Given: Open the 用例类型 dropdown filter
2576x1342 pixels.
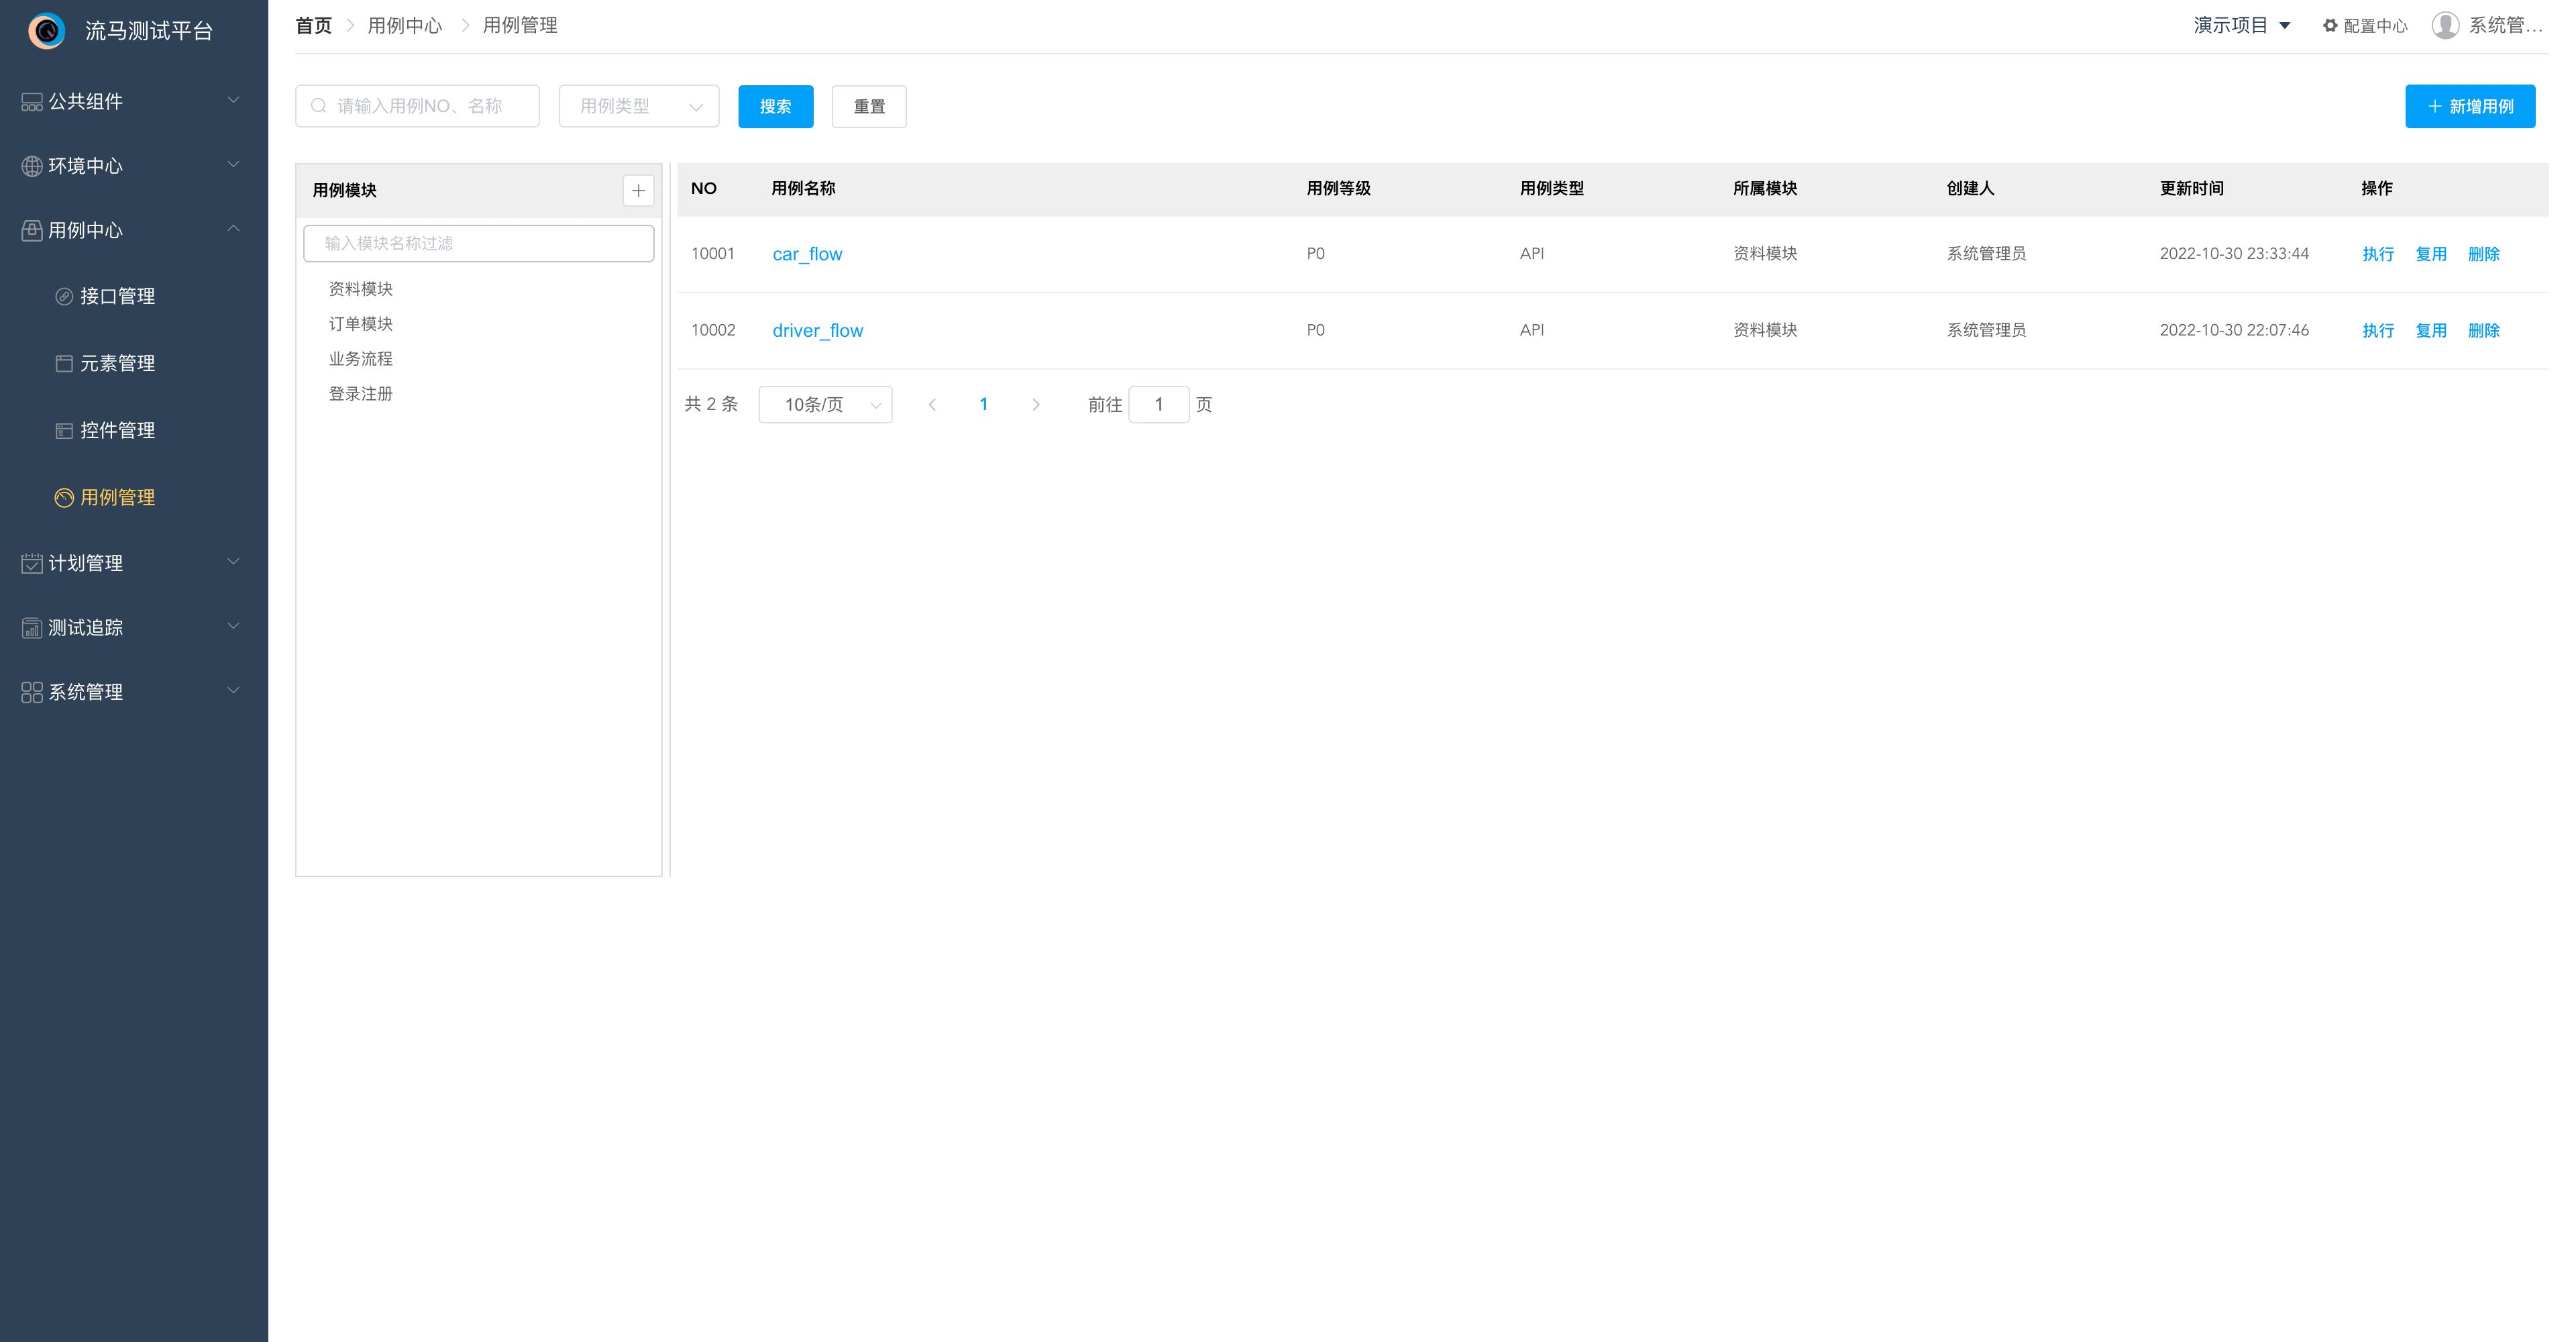Looking at the screenshot, I should coord(638,106).
